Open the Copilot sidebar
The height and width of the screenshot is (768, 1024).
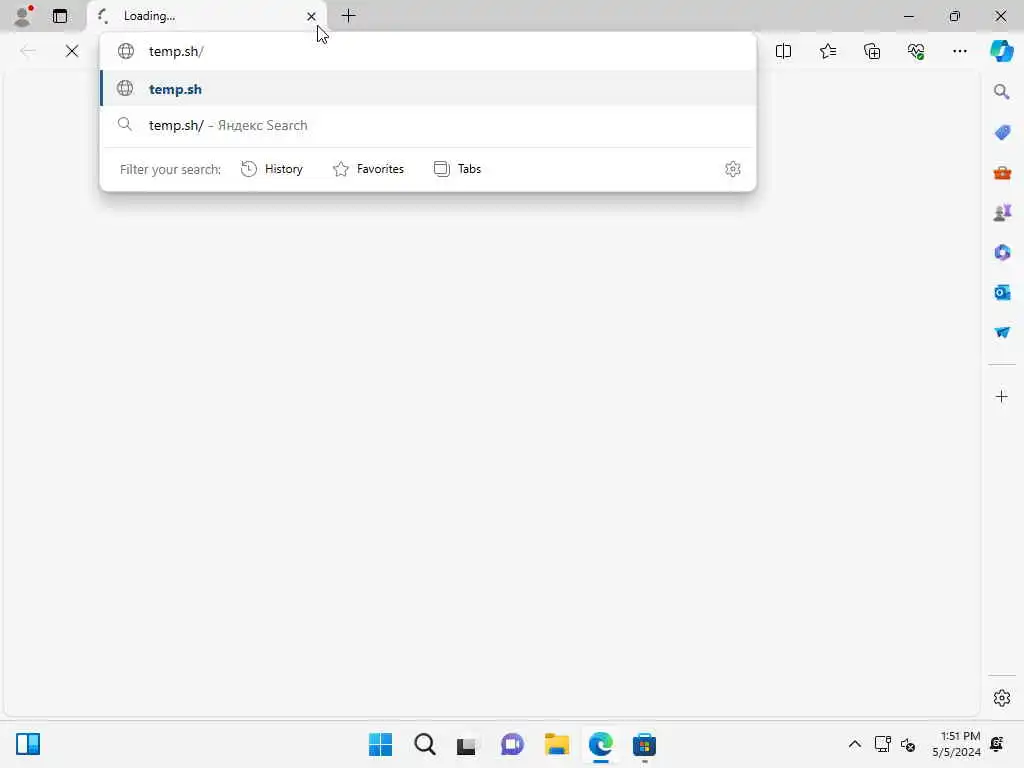(1002, 51)
